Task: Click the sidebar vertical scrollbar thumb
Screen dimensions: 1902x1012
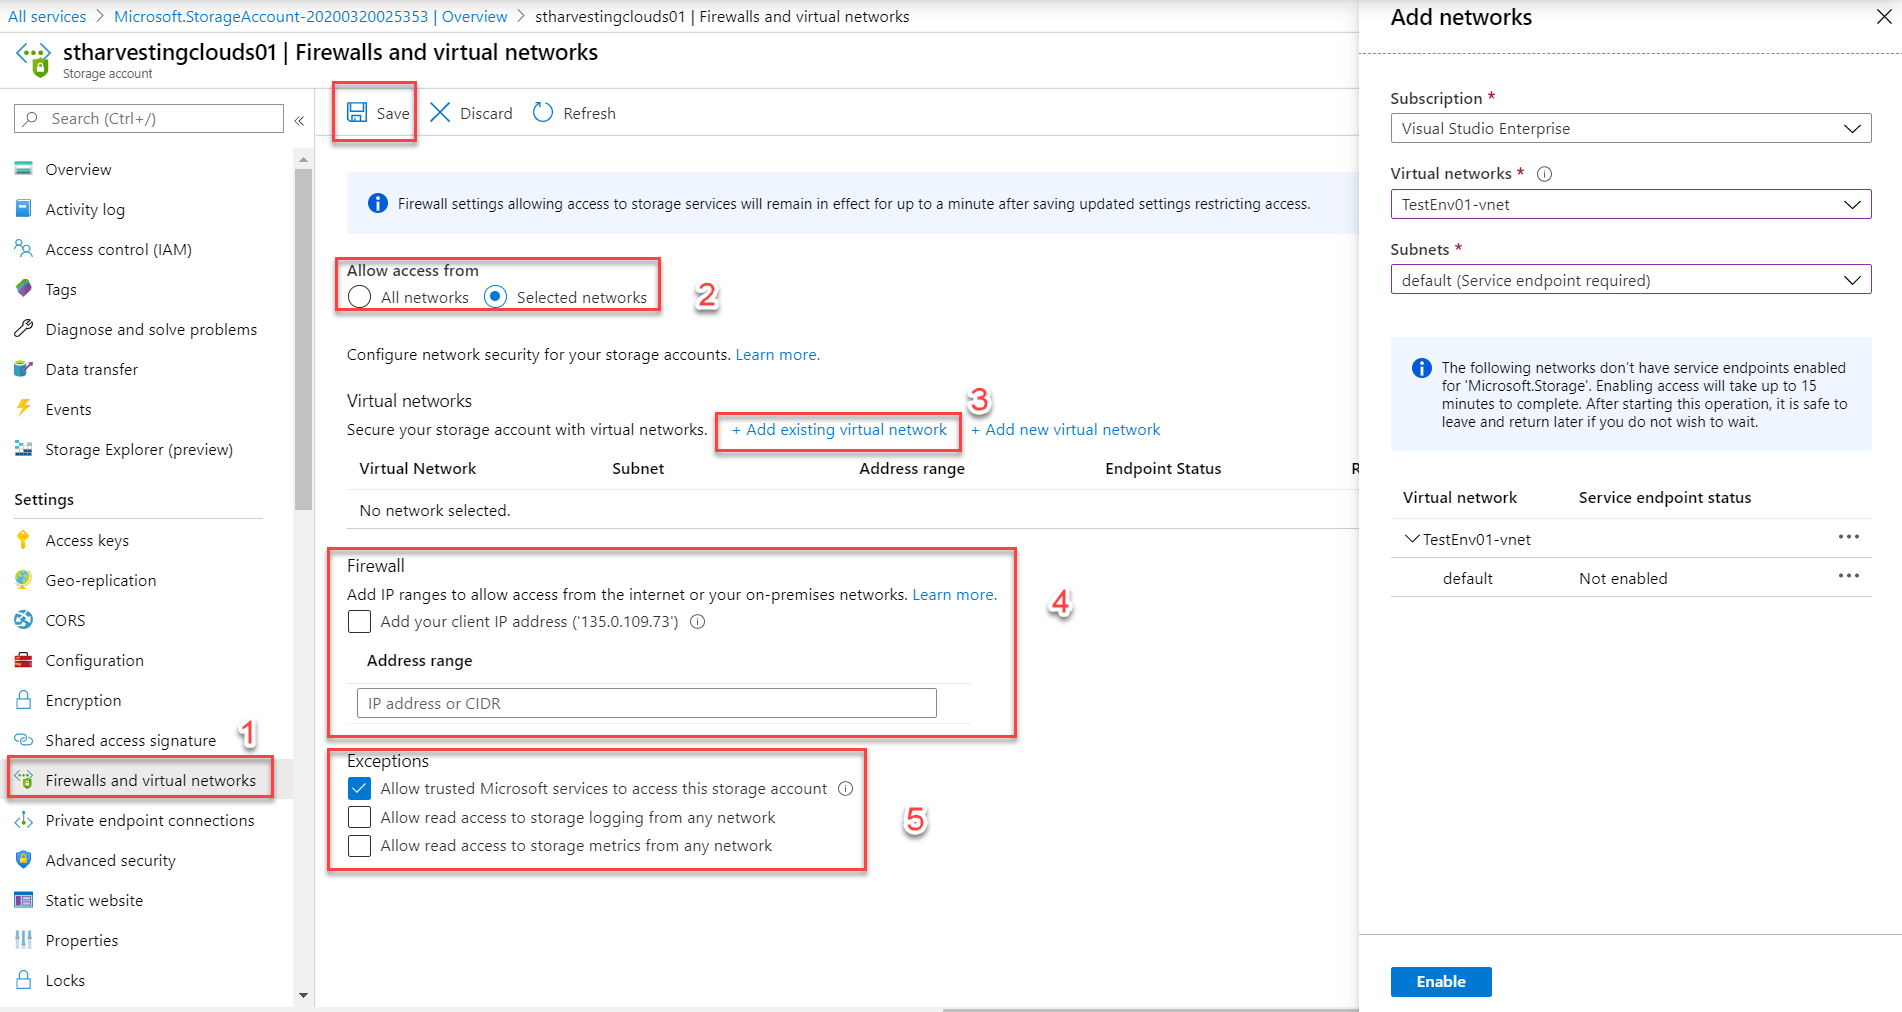Action: tap(303, 340)
